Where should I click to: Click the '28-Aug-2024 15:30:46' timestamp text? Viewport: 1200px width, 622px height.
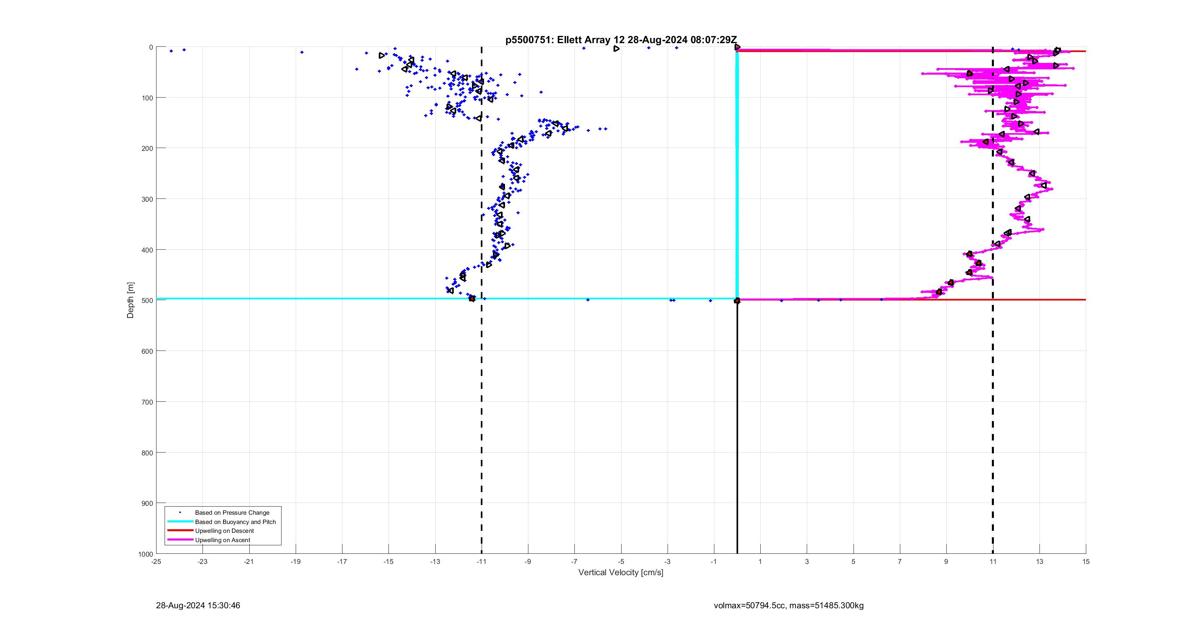click(x=198, y=605)
